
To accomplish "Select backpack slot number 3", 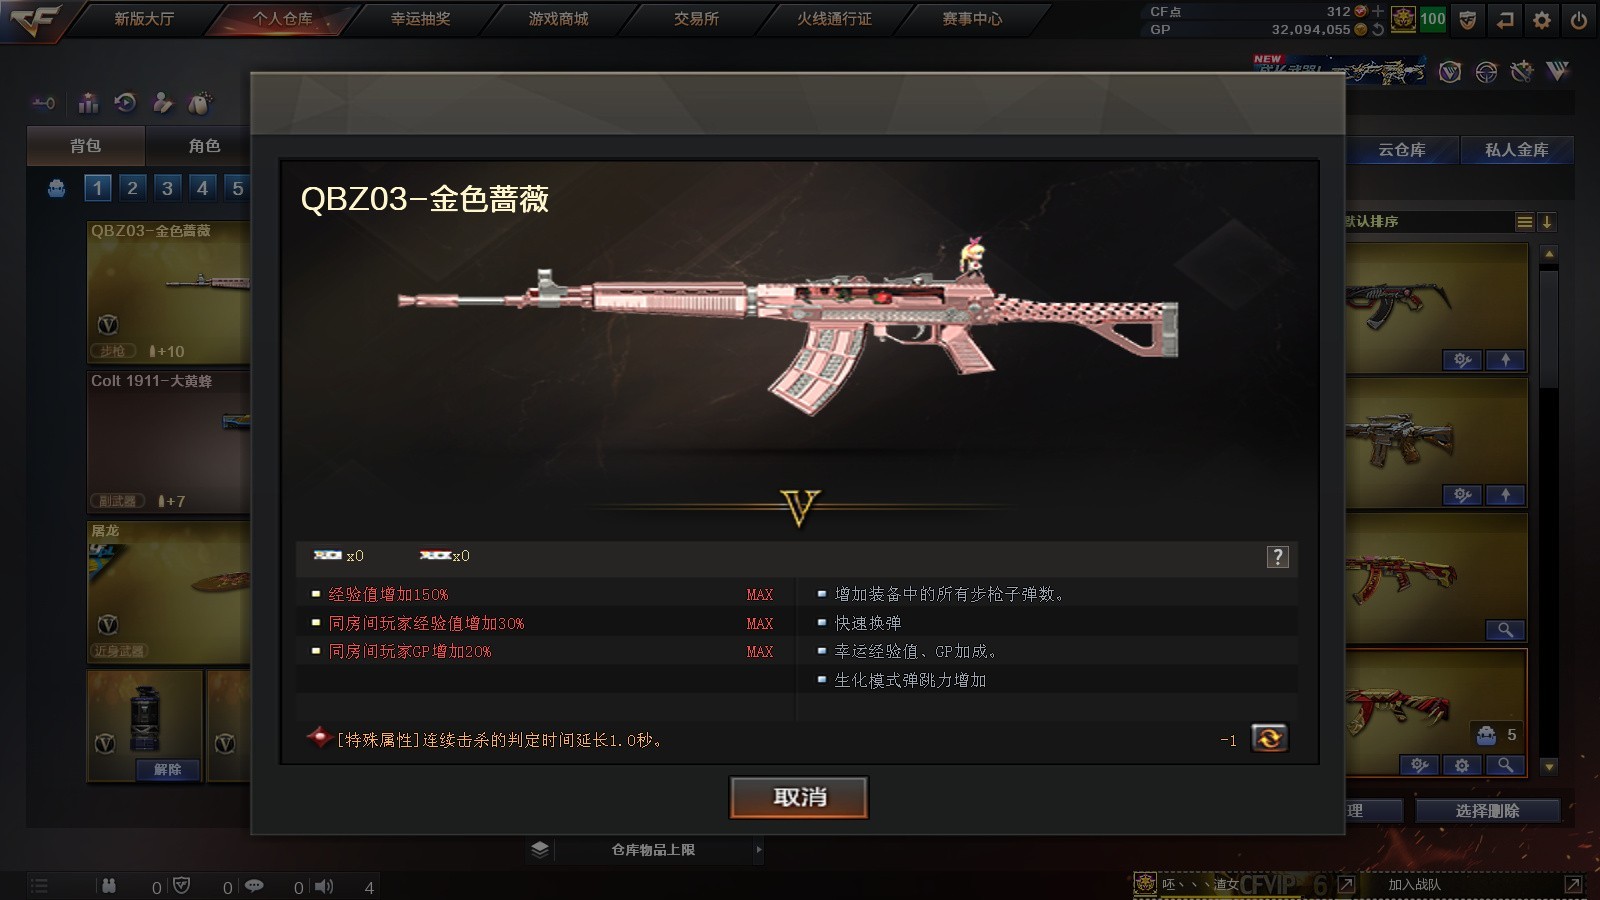I will point(167,188).
